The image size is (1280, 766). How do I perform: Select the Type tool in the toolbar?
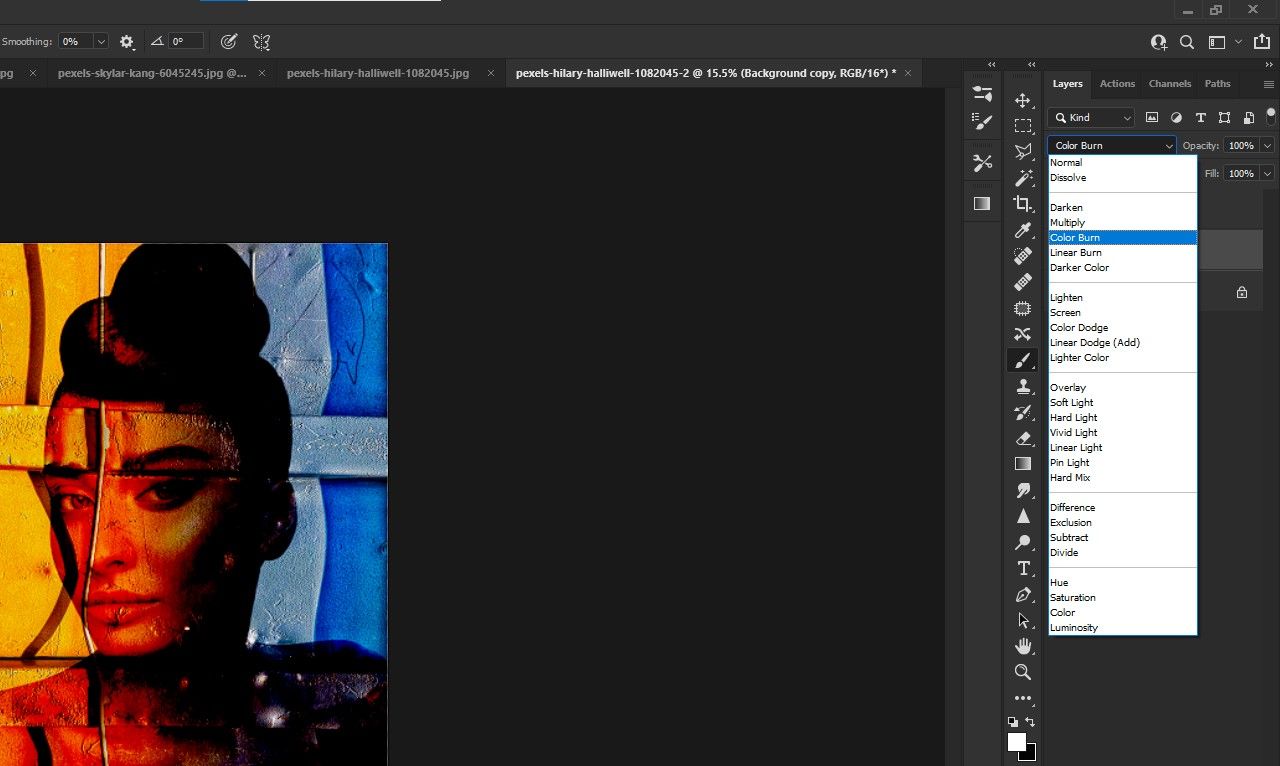pos(1023,568)
